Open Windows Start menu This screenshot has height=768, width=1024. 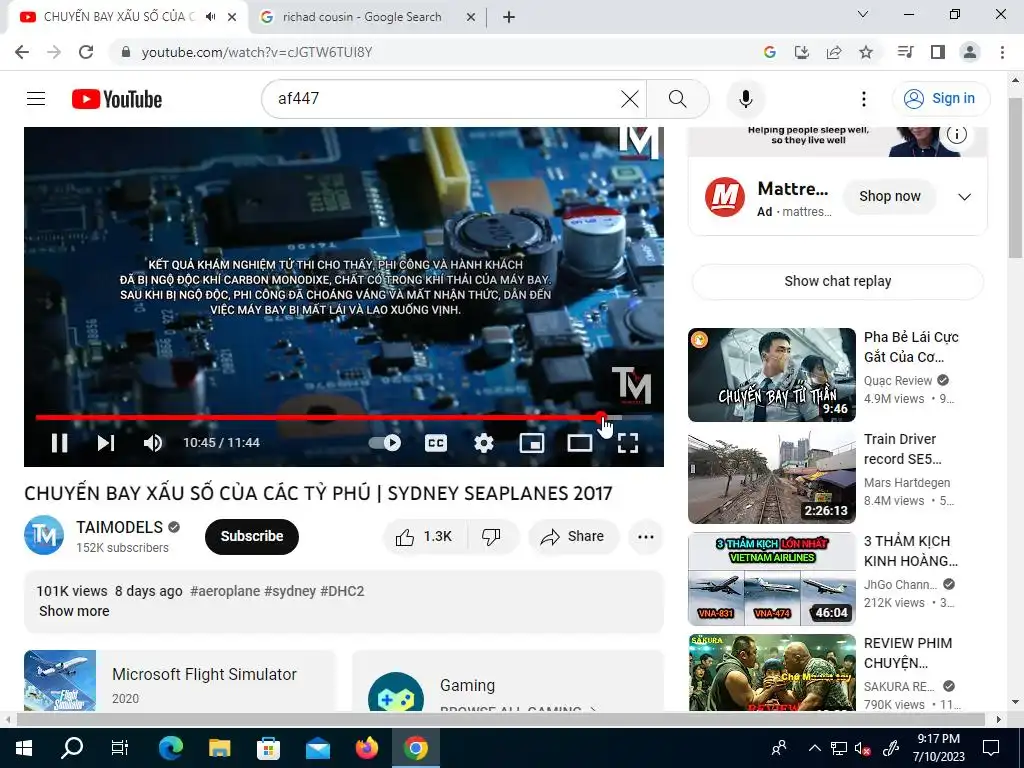[x=24, y=748]
